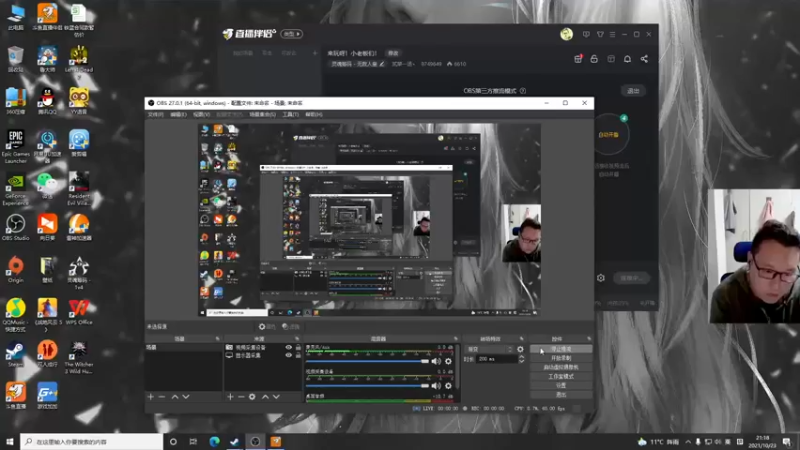Open the Recycle Bin desktop icon
The height and width of the screenshot is (450, 800).
coord(15,59)
